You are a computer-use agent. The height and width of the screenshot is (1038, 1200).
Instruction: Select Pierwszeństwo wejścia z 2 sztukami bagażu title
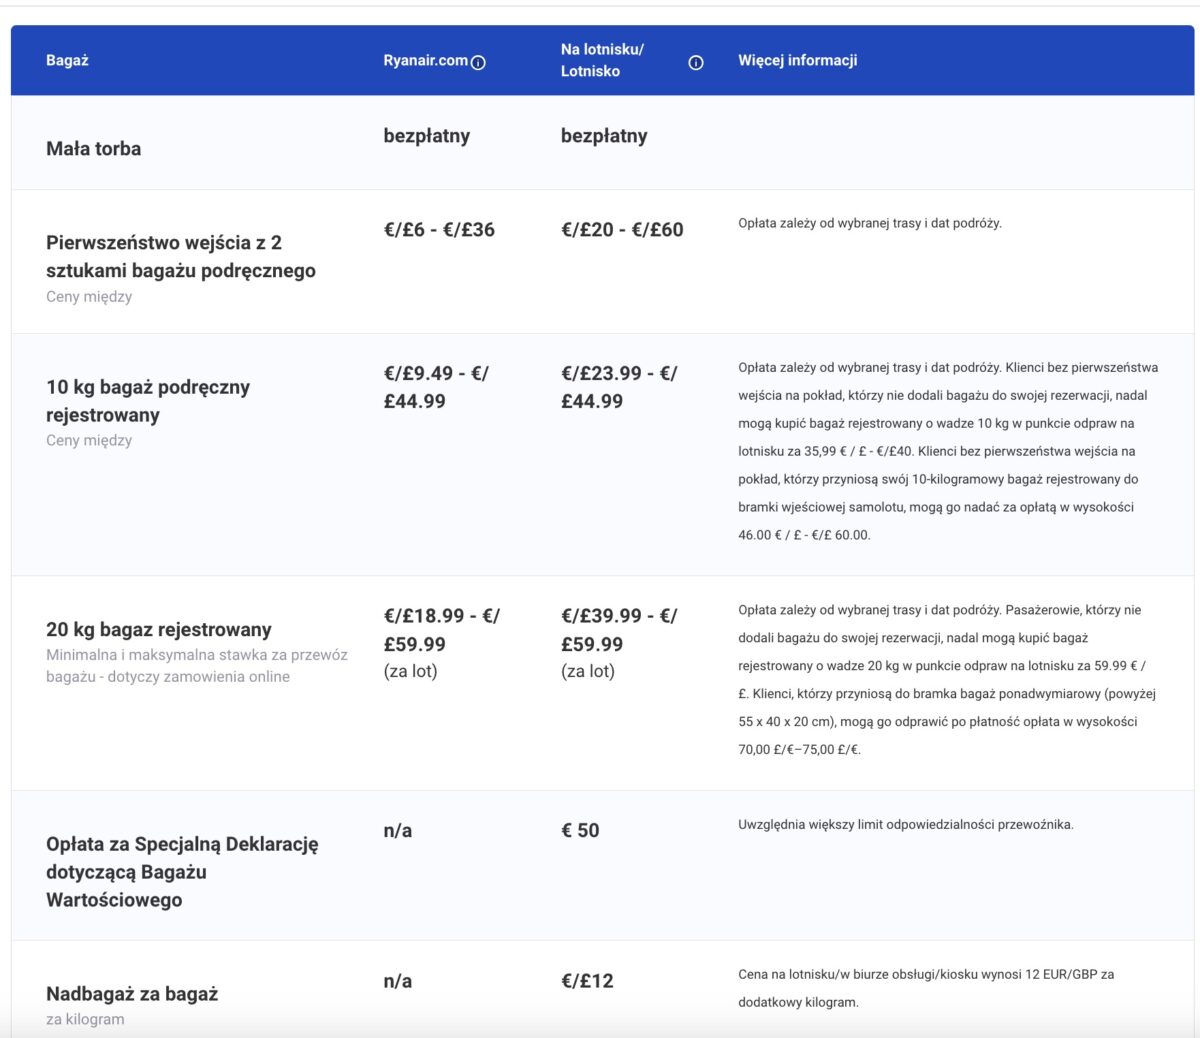(181, 256)
